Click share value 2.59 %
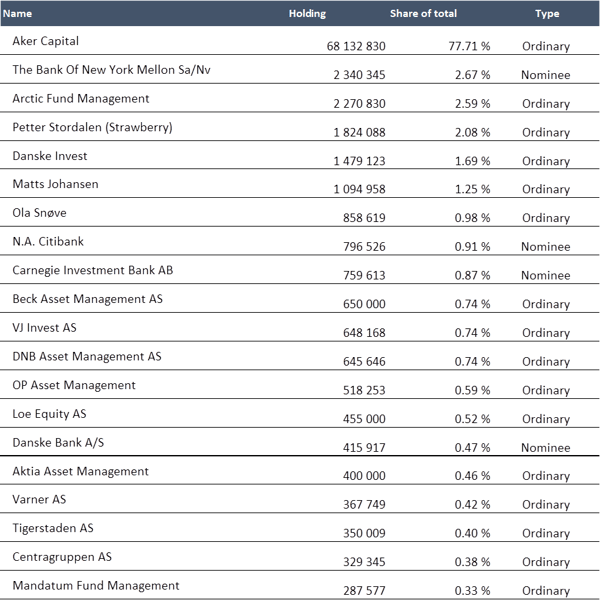Image resolution: width=600 pixels, height=600 pixels. click(473, 104)
